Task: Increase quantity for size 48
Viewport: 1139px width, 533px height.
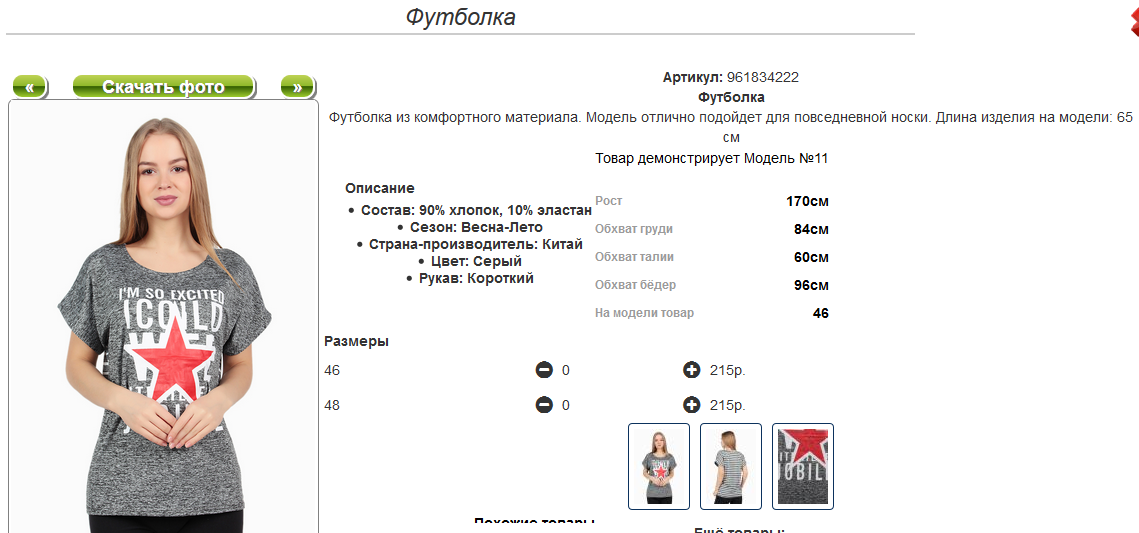Action: (x=691, y=405)
